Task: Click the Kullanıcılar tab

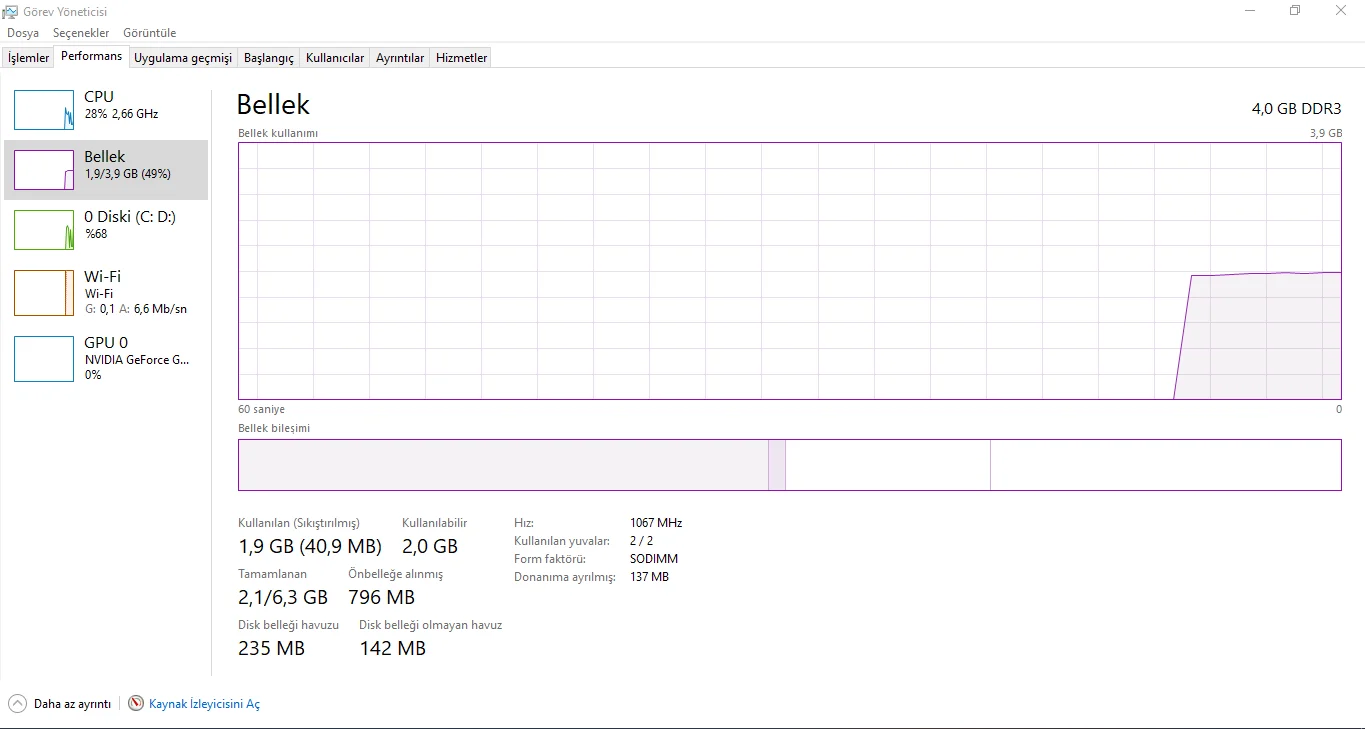Action: coord(334,57)
